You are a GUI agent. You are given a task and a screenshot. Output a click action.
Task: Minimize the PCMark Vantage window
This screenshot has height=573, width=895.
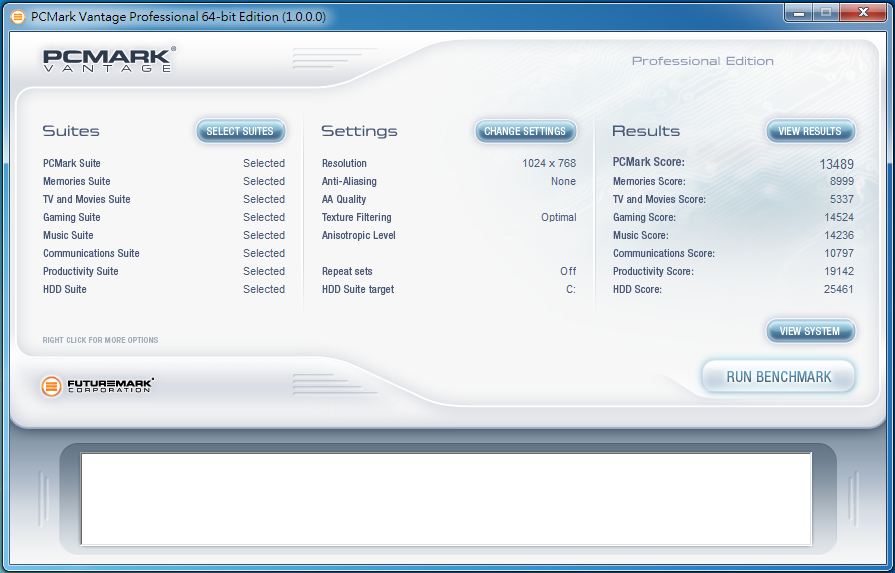[x=799, y=13]
